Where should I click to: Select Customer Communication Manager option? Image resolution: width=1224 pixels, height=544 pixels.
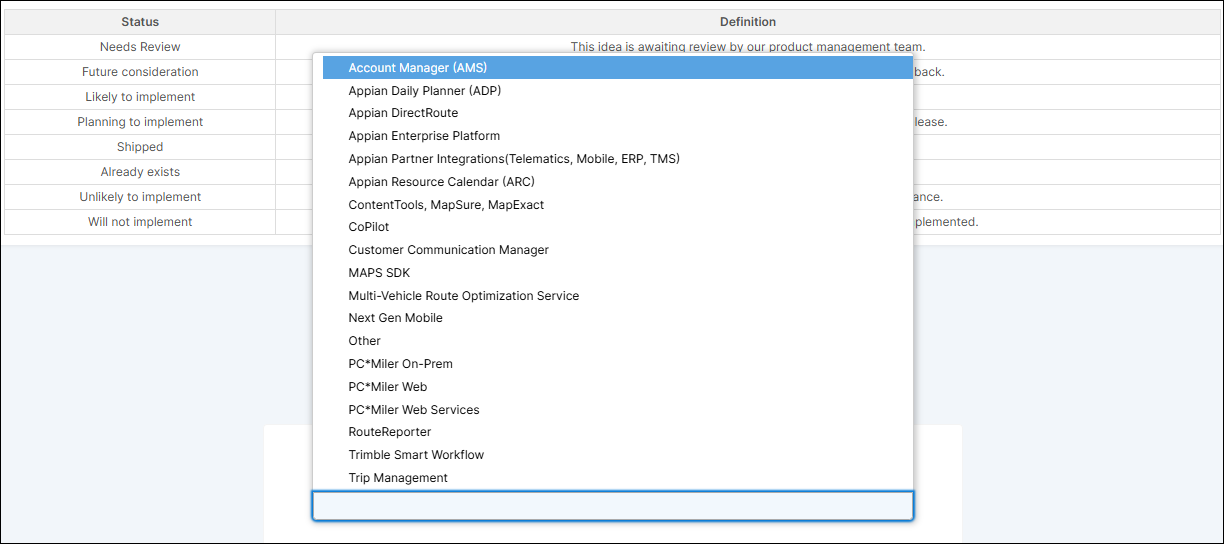click(x=448, y=250)
